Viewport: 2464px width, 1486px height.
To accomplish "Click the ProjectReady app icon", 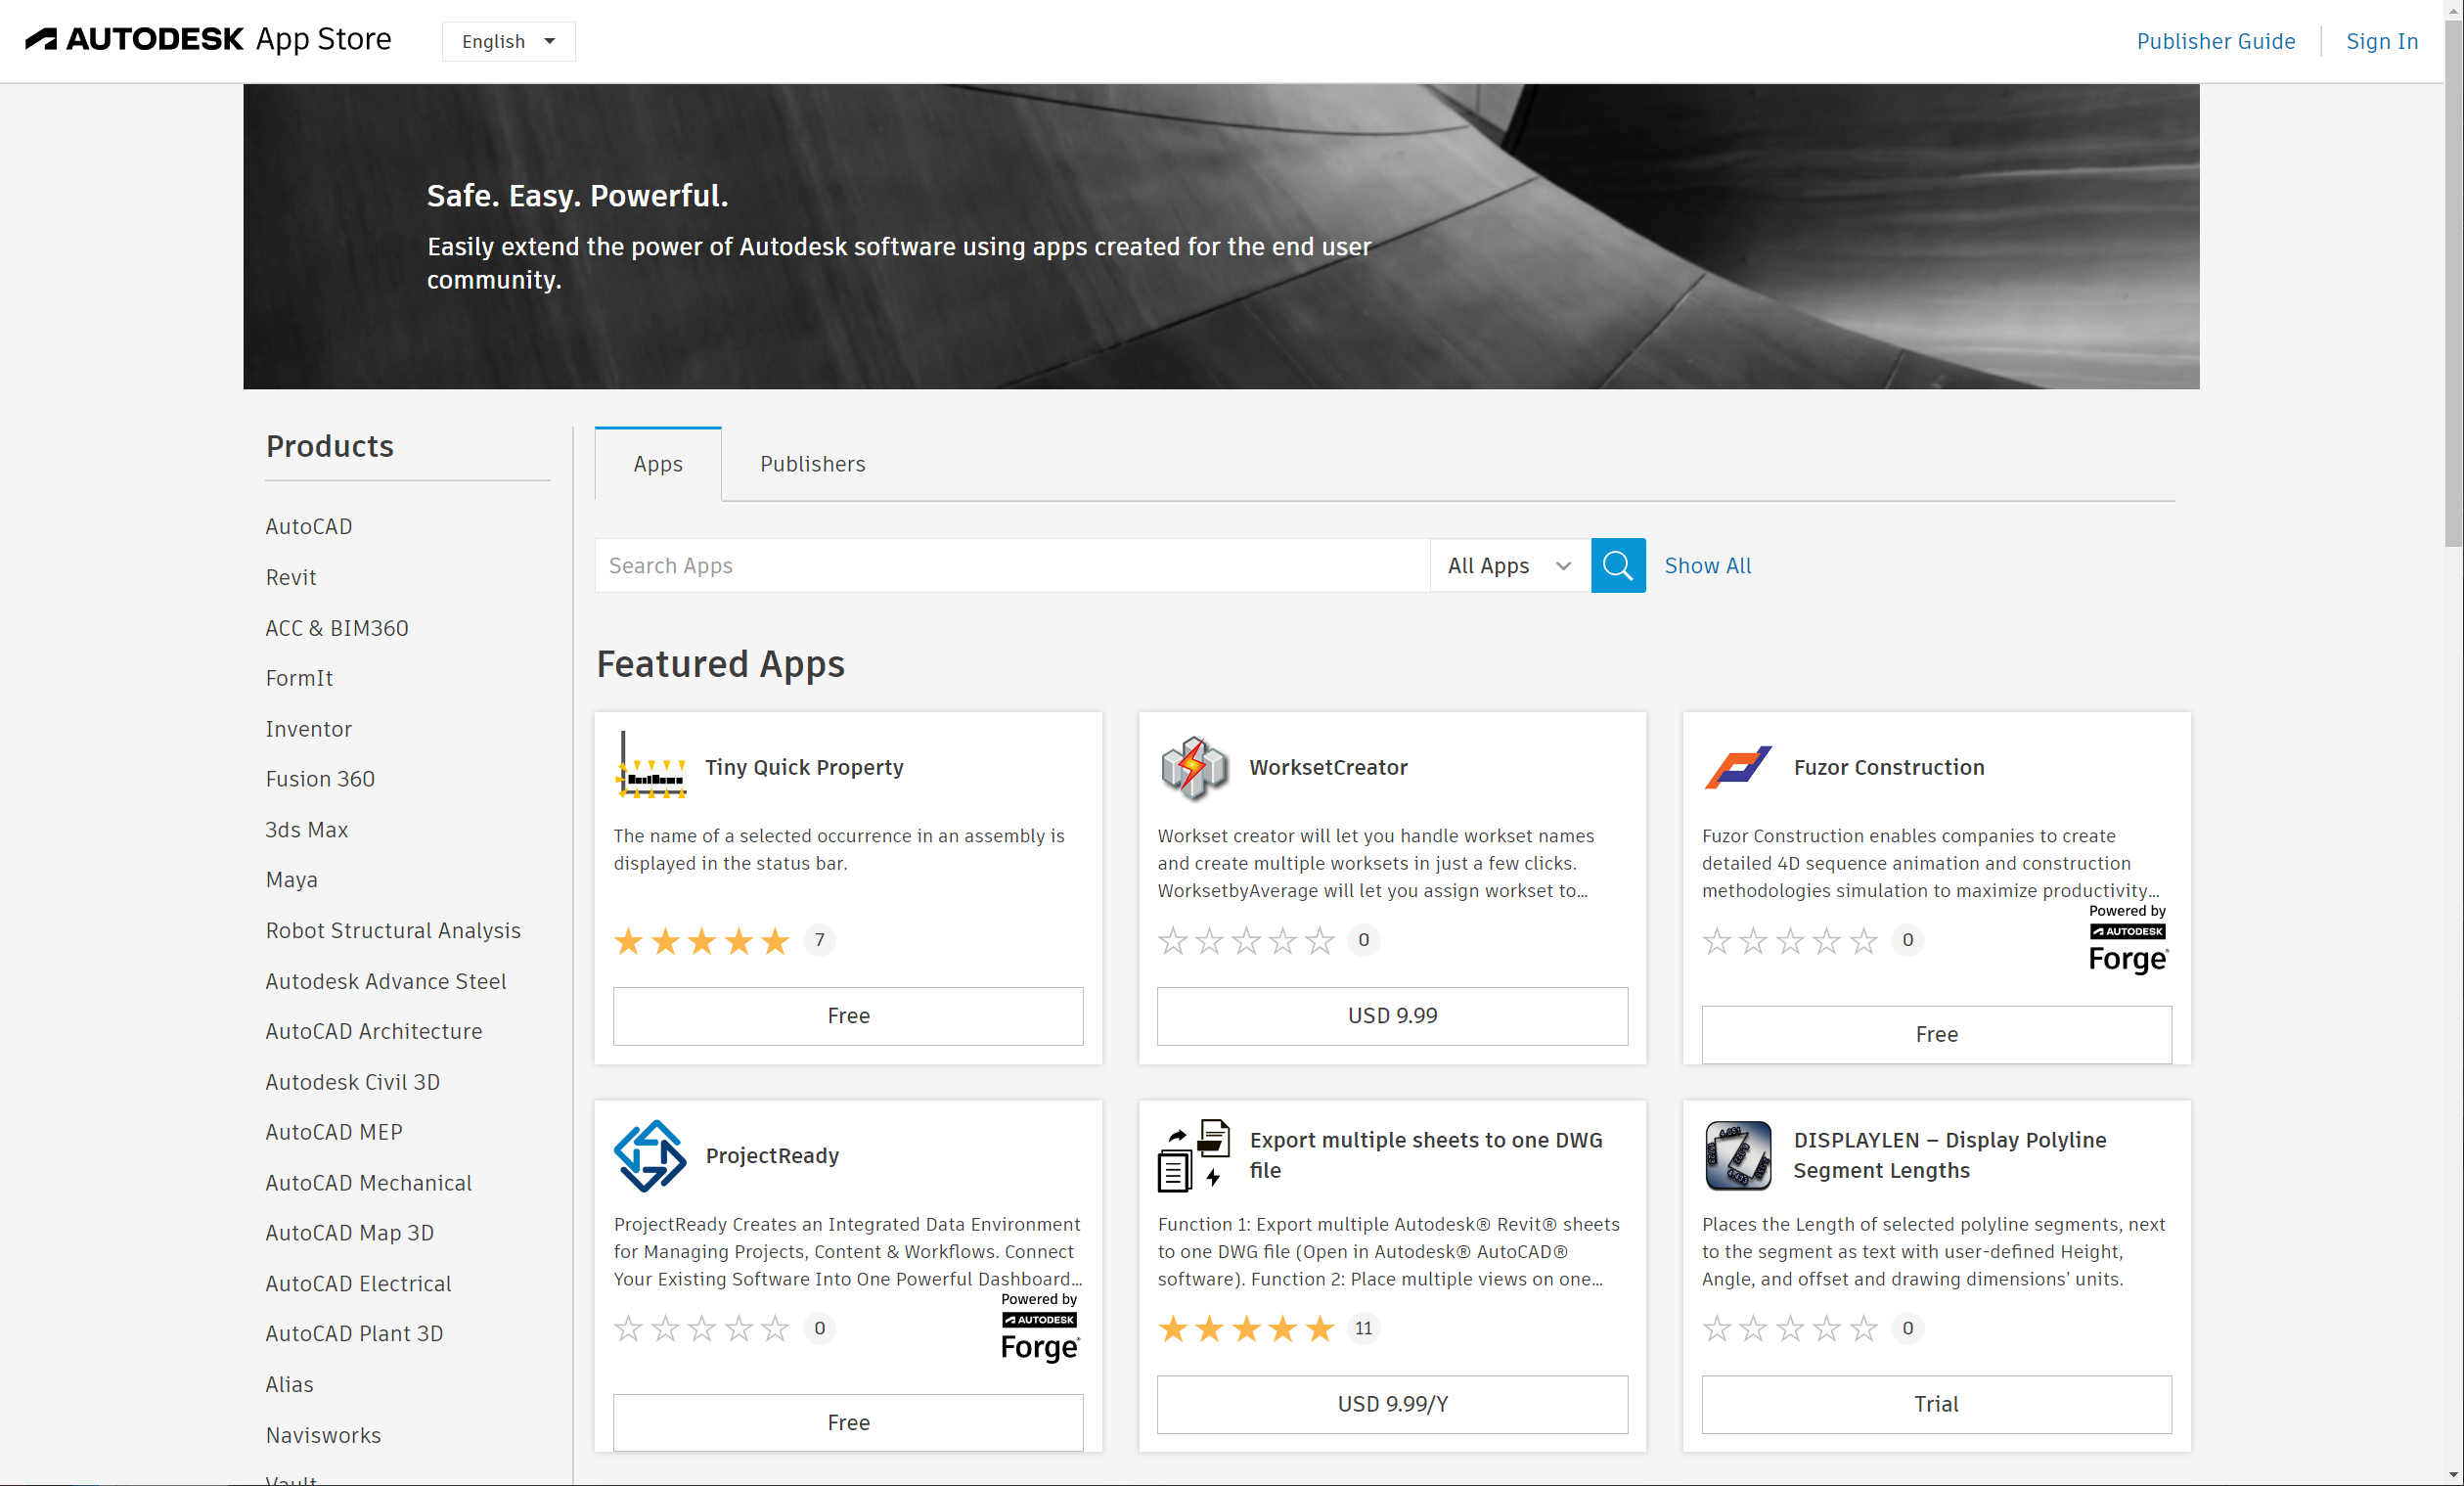I will pos(650,1155).
